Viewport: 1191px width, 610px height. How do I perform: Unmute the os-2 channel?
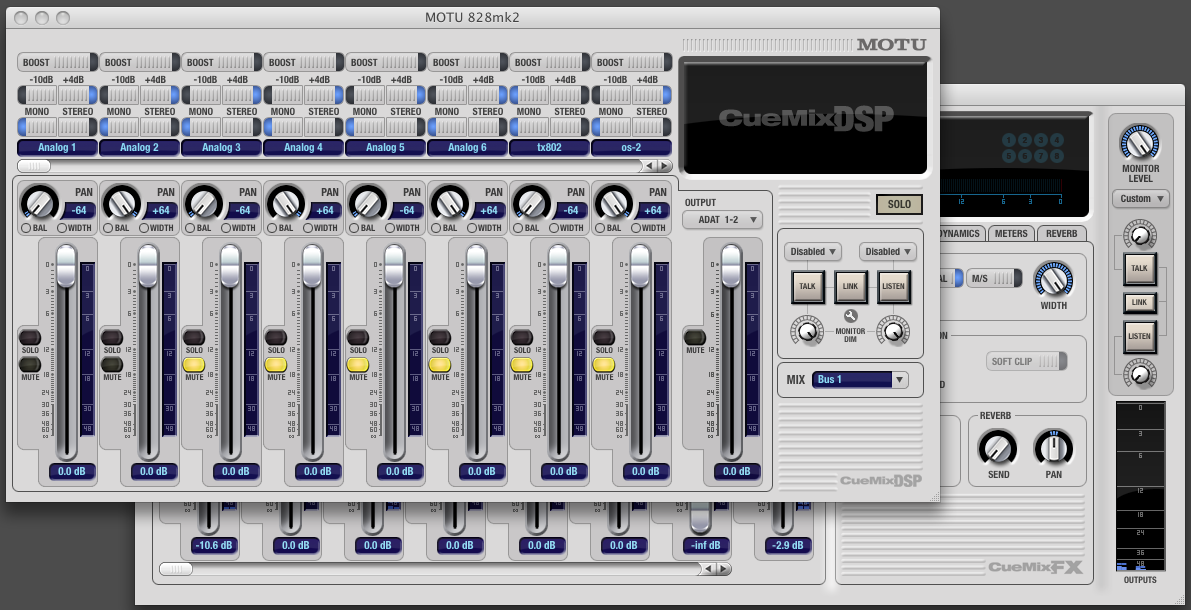pyautogui.click(x=604, y=365)
